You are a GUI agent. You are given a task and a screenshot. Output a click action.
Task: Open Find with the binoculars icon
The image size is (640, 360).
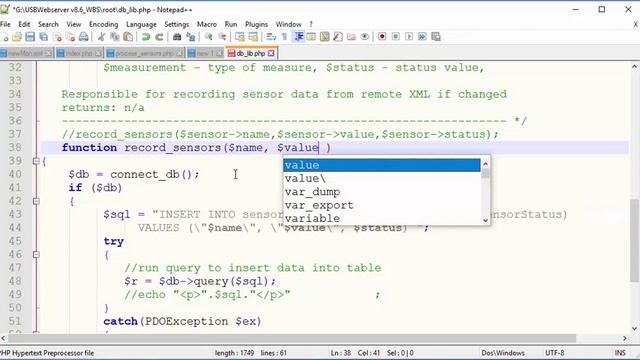click(x=177, y=37)
